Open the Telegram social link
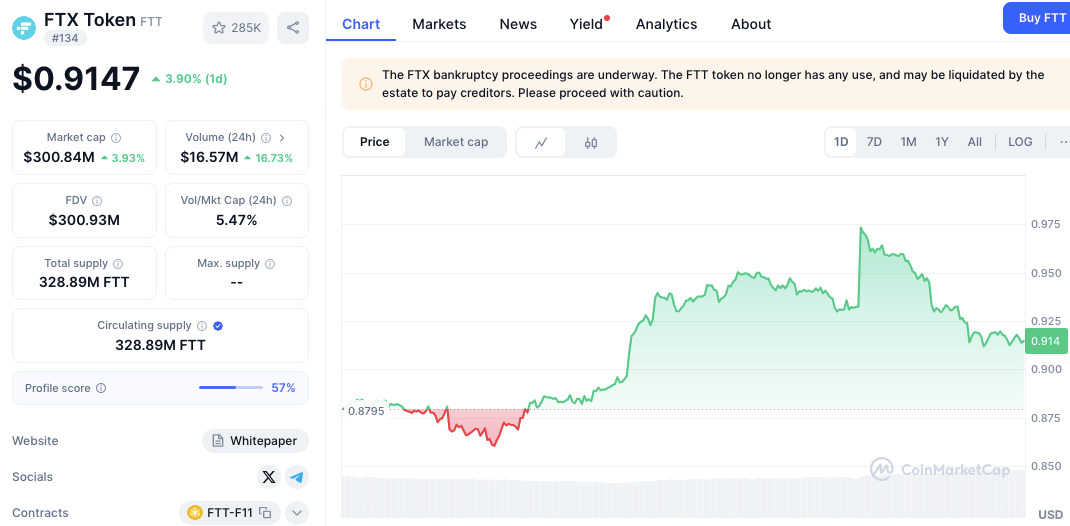 [296, 477]
